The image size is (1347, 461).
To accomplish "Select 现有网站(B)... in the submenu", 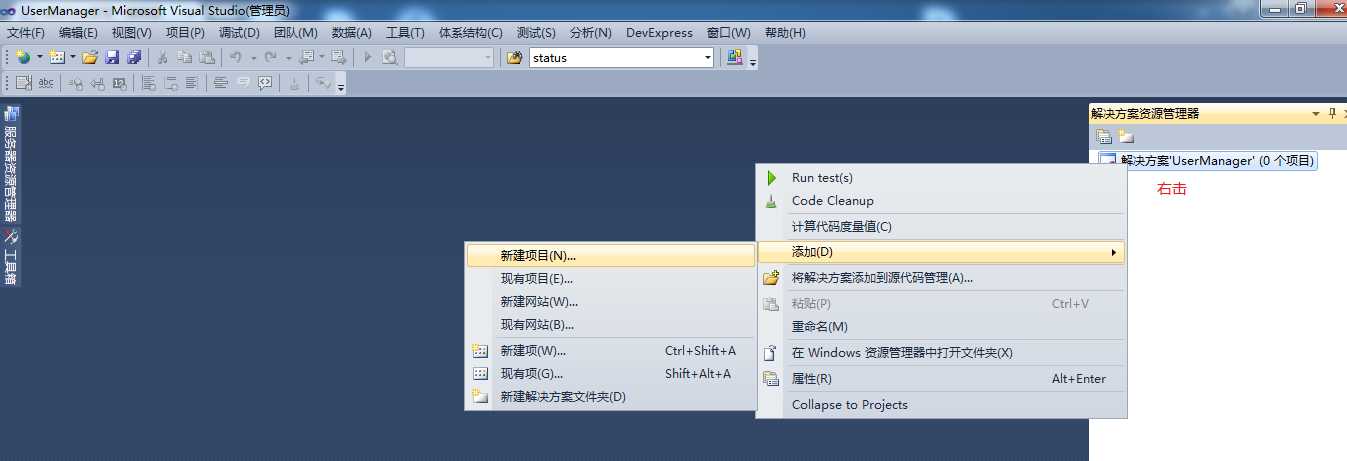I will point(611,325).
